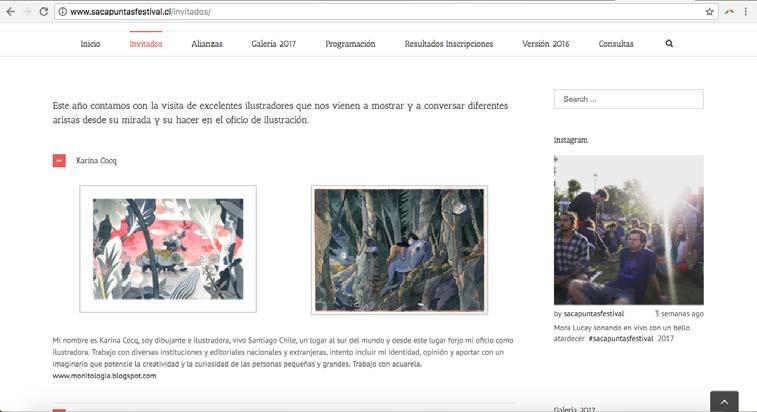The image size is (757, 412).
Task: Go to Galería 2017 in the navigation
Action: tap(274, 44)
